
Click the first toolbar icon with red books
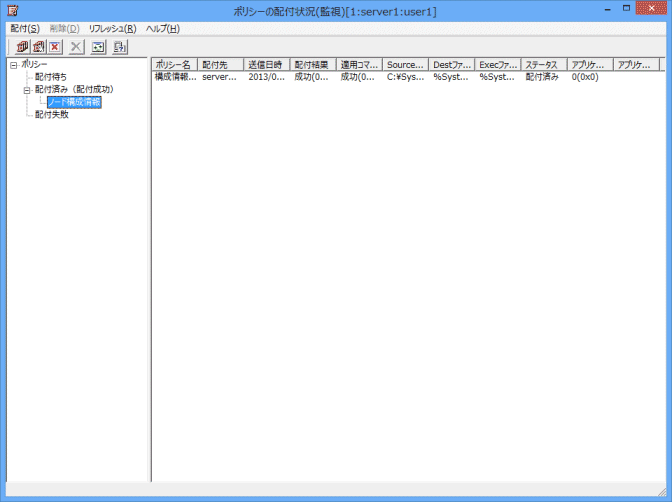(x=22, y=47)
